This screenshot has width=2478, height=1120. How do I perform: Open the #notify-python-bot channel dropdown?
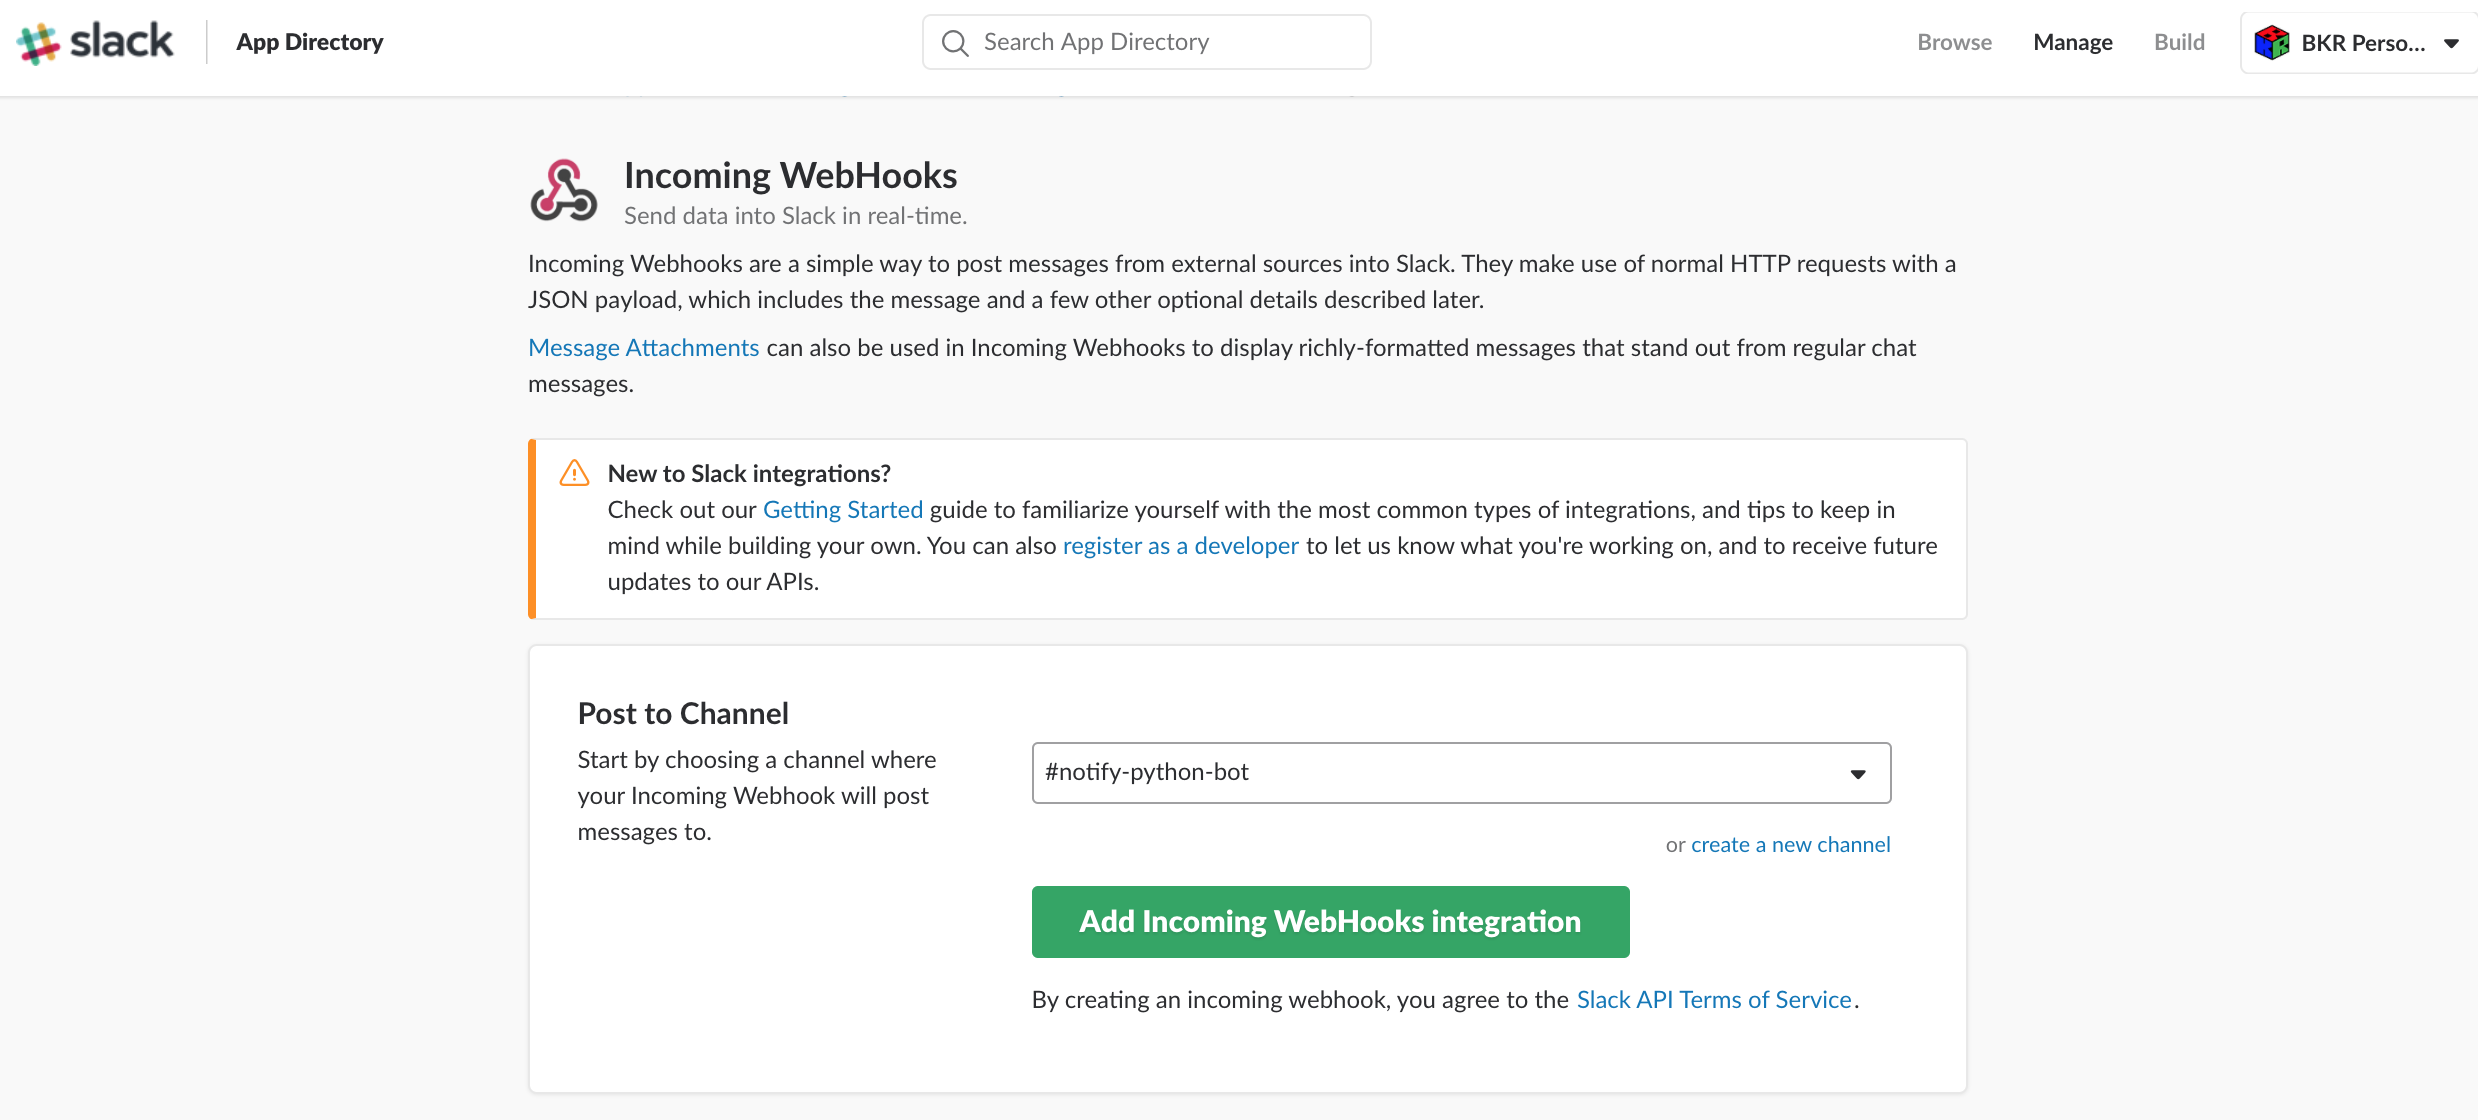[1461, 772]
